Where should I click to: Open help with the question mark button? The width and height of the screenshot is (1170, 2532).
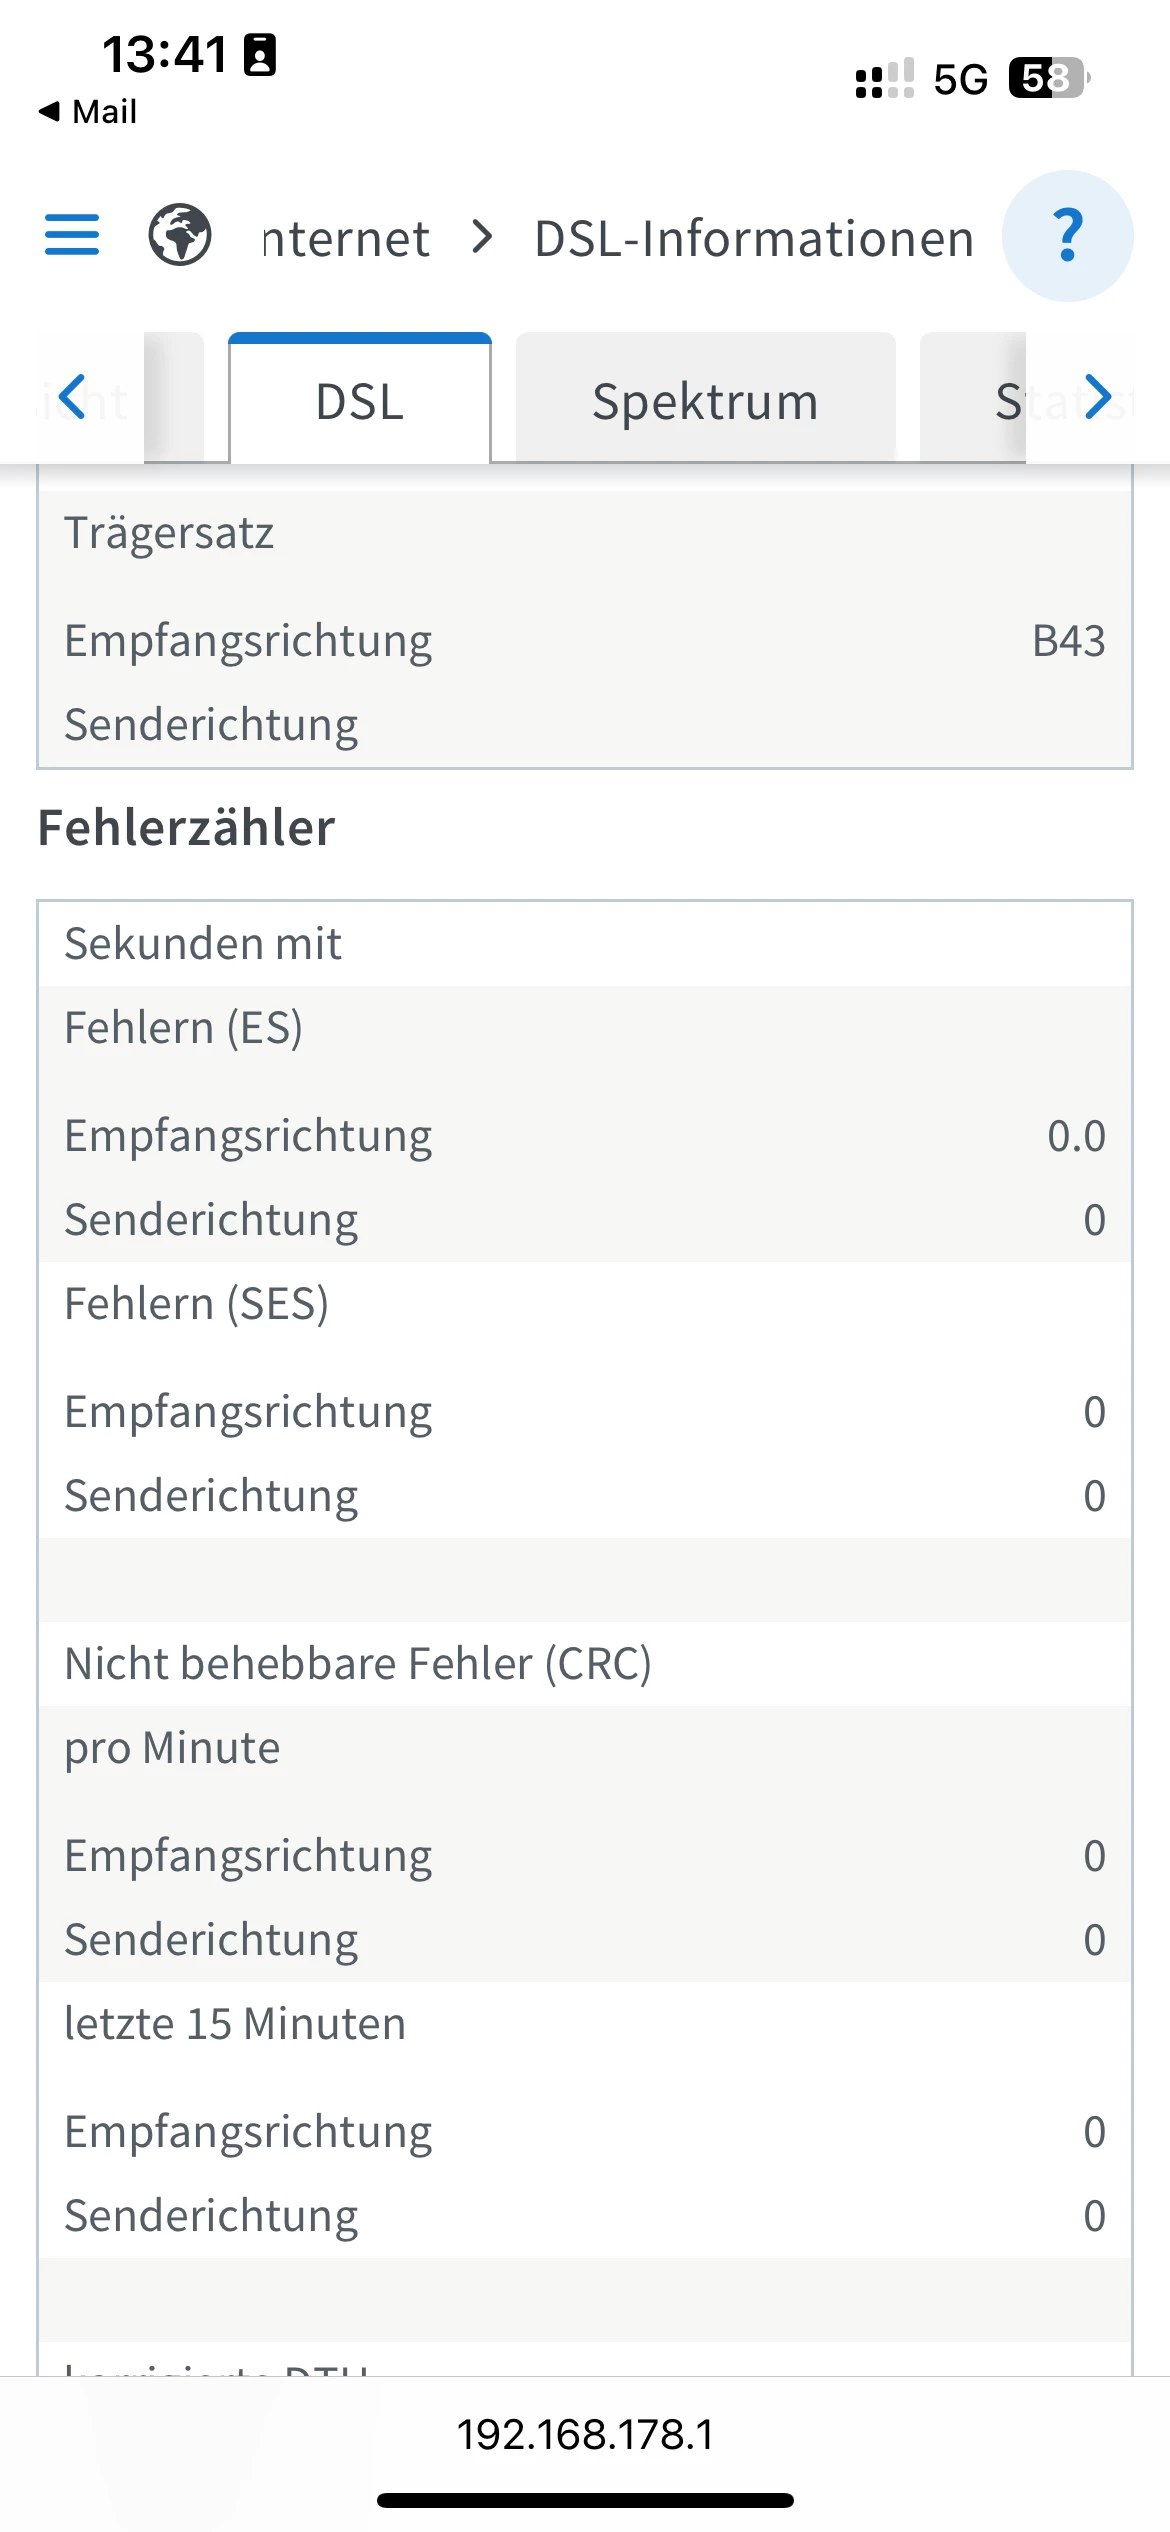point(1067,236)
